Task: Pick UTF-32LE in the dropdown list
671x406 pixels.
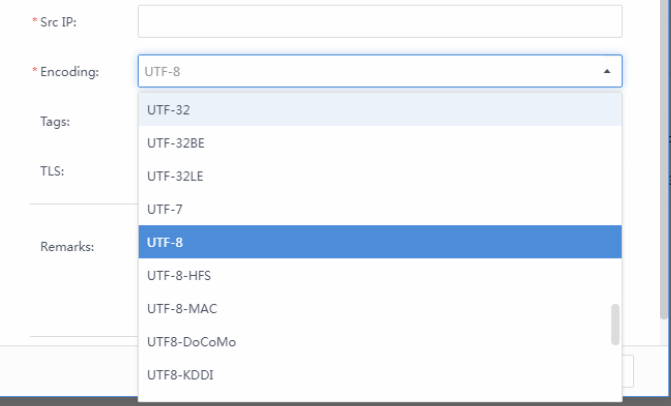Action: click(x=380, y=175)
